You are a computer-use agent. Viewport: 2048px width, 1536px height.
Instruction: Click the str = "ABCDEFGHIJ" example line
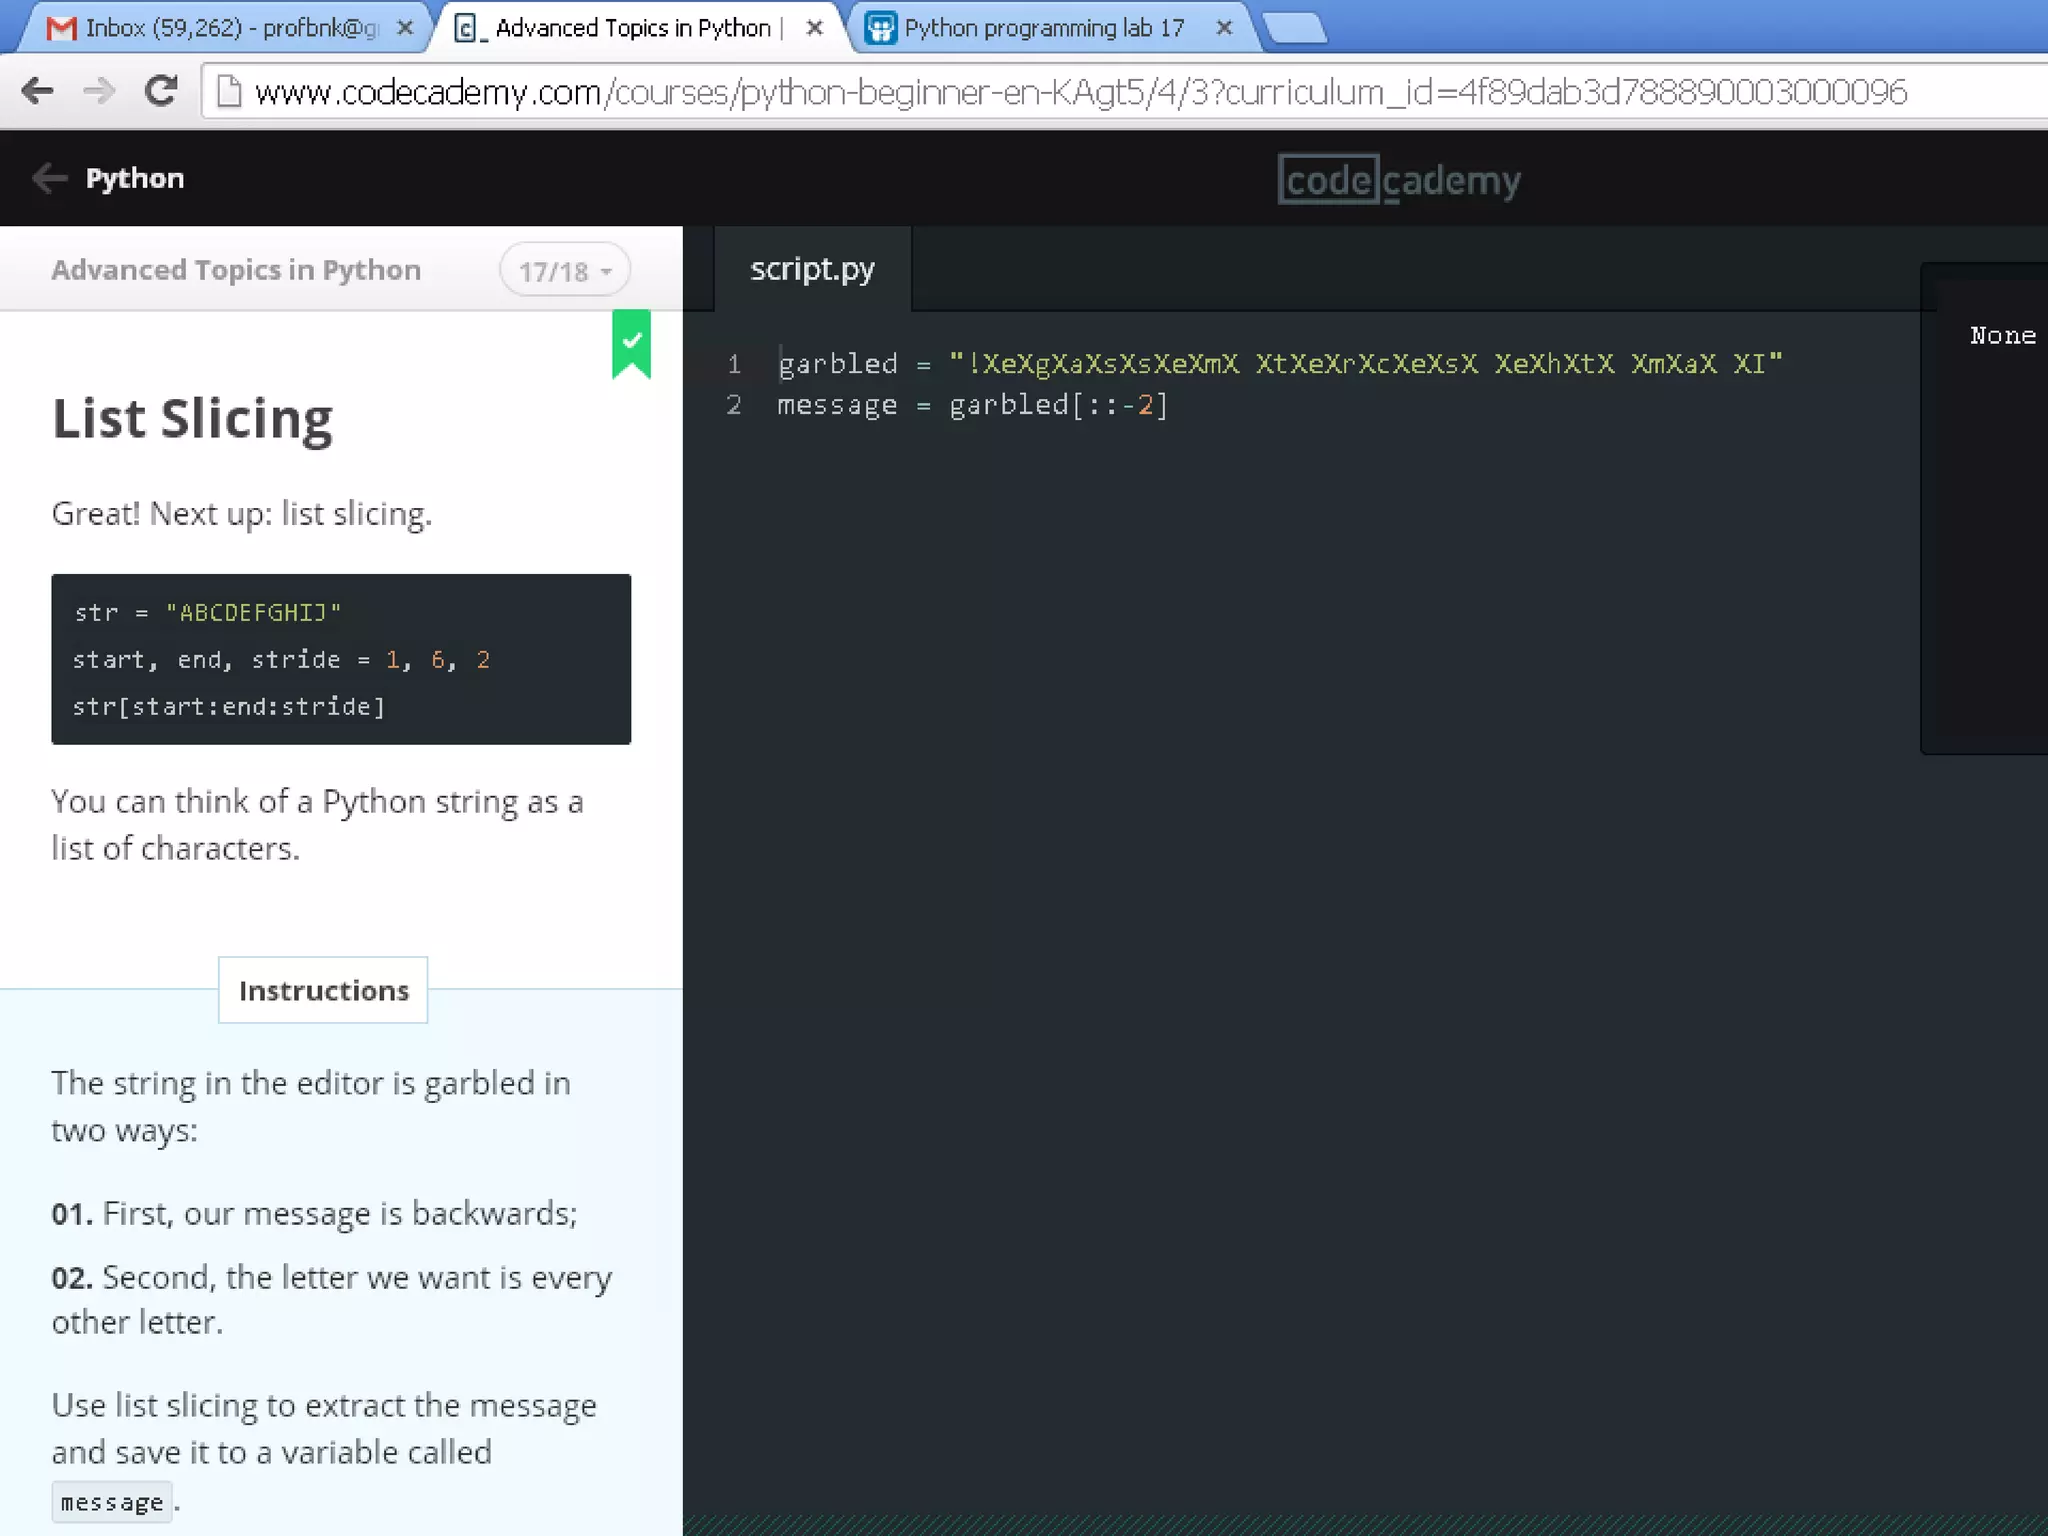[x=208, y=612]
